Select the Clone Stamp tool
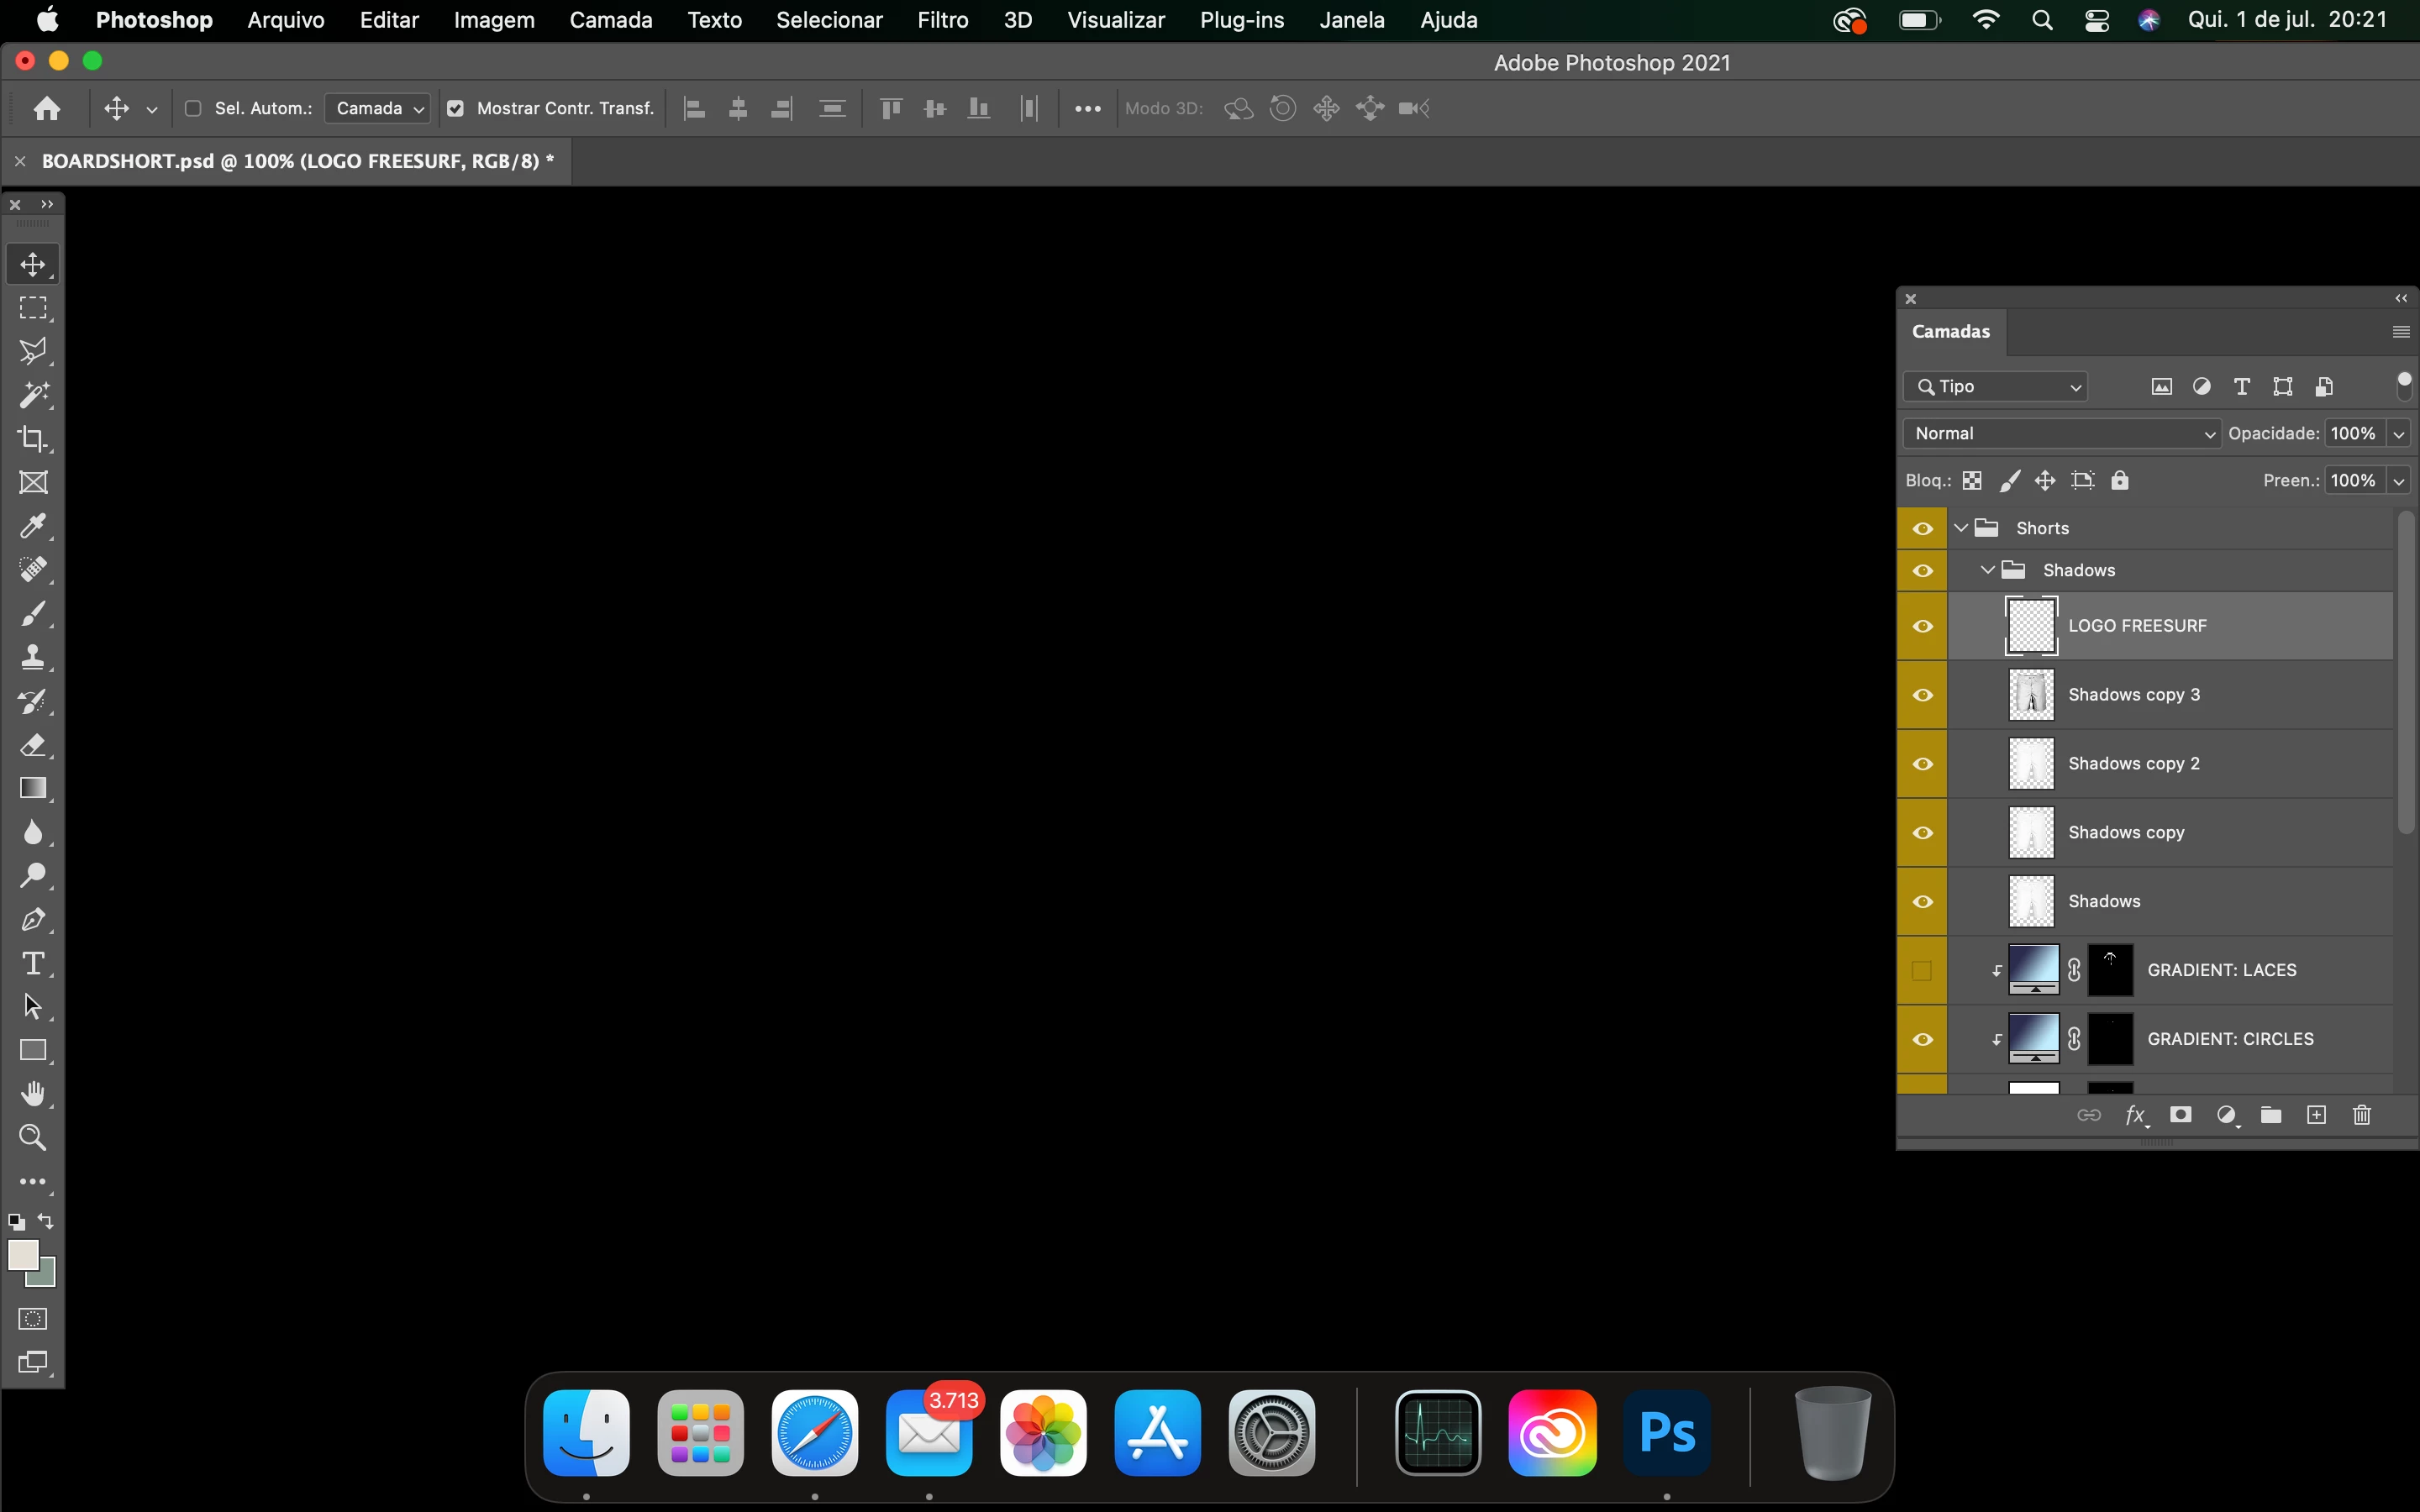This screenshot has height=1512, width=2420. pos(33,657)
